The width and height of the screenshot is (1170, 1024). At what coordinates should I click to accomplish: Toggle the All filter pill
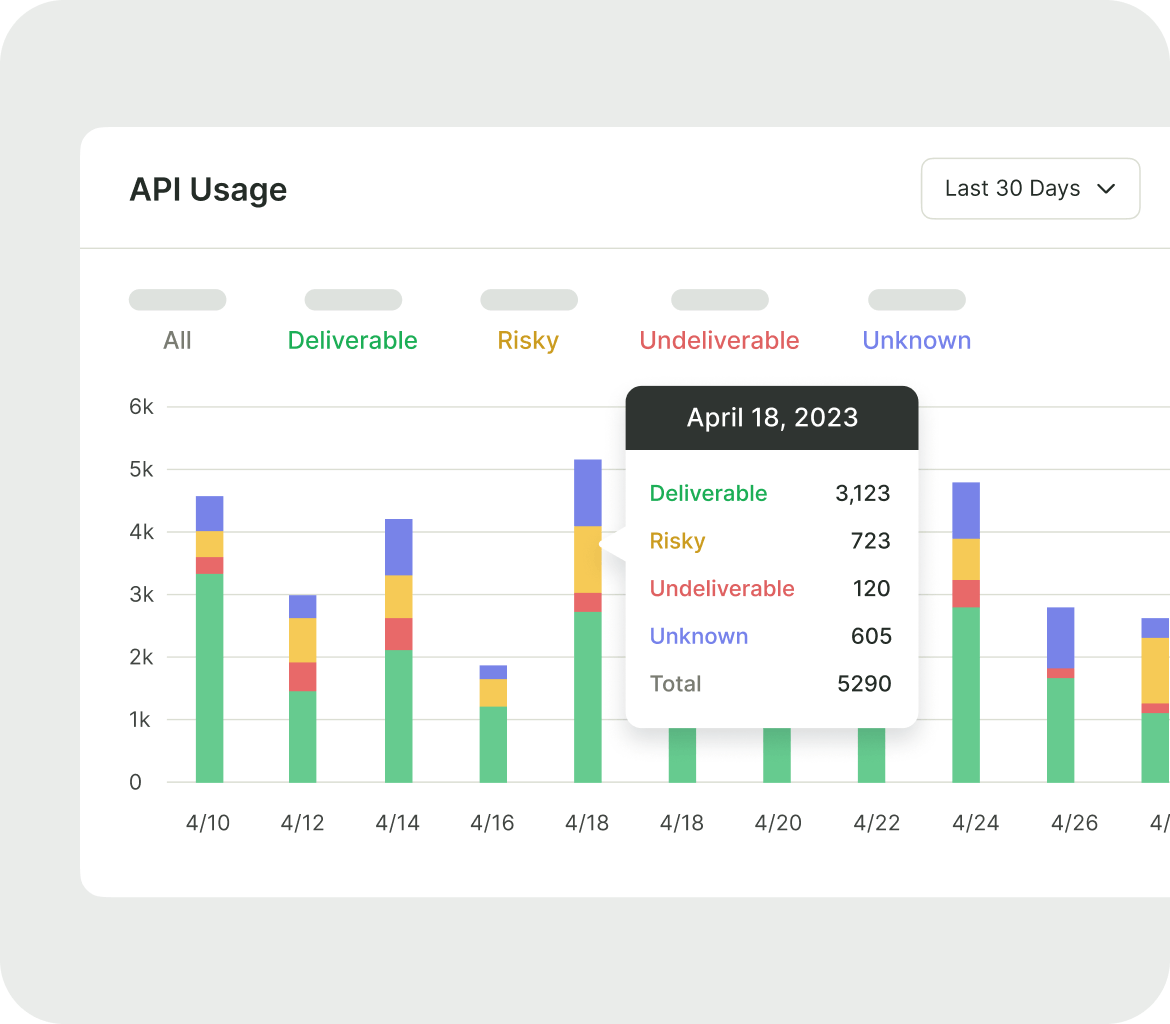[177, 299]
